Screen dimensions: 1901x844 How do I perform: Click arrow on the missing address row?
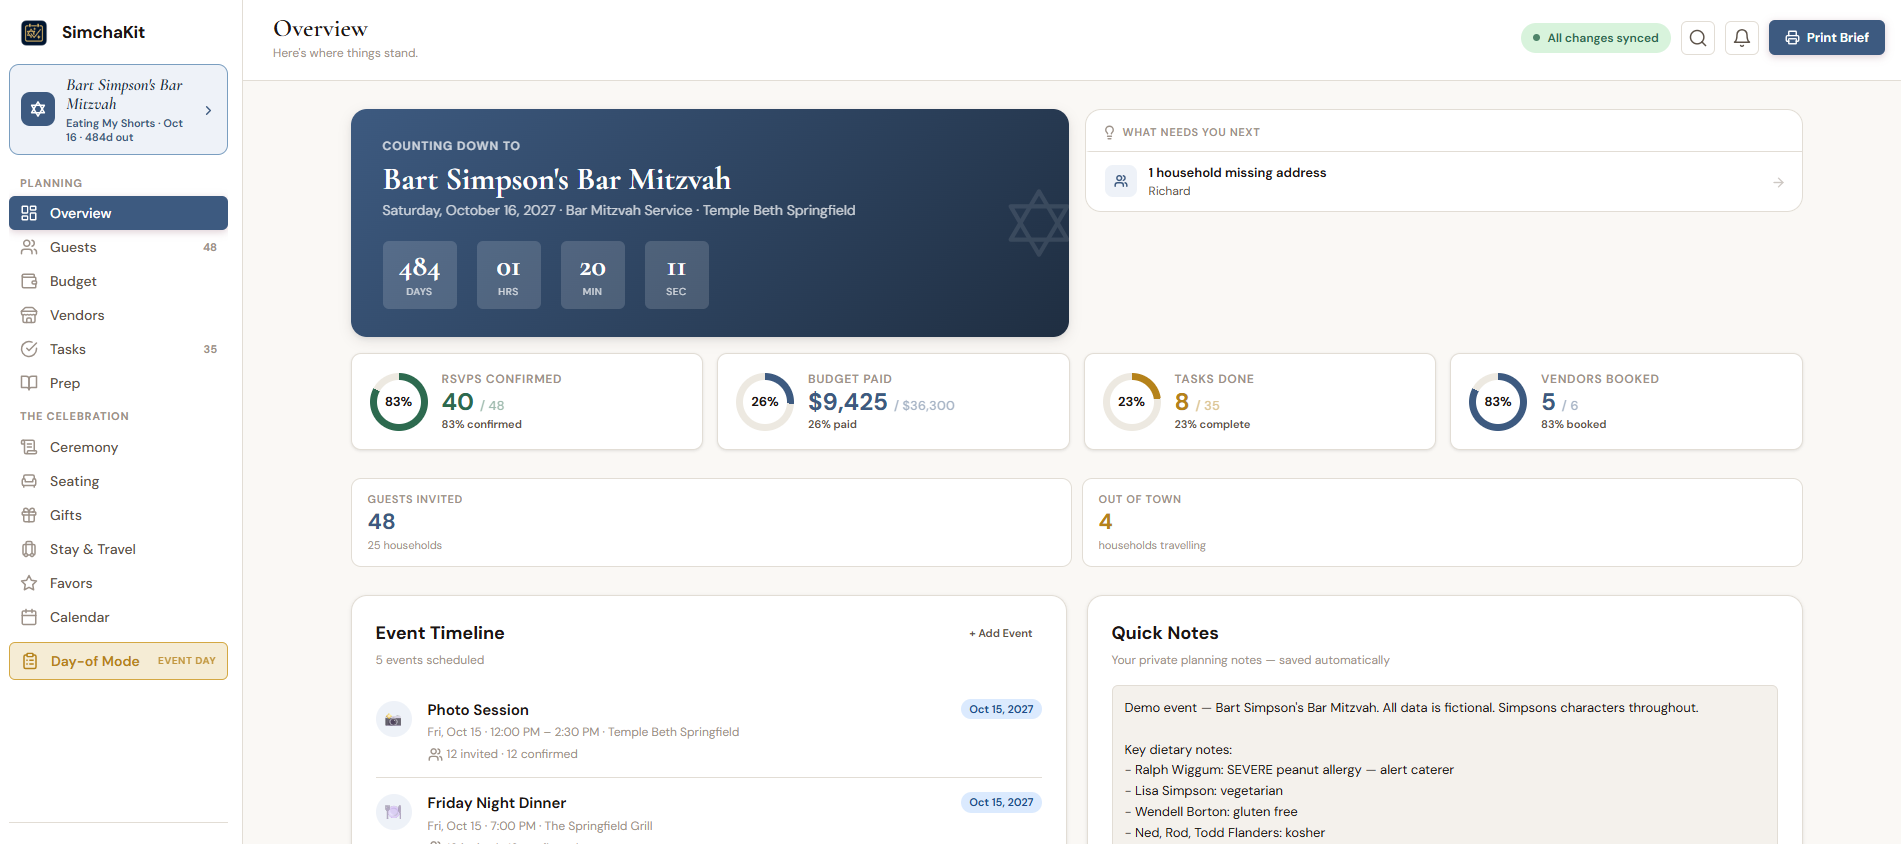[1778, 182]
